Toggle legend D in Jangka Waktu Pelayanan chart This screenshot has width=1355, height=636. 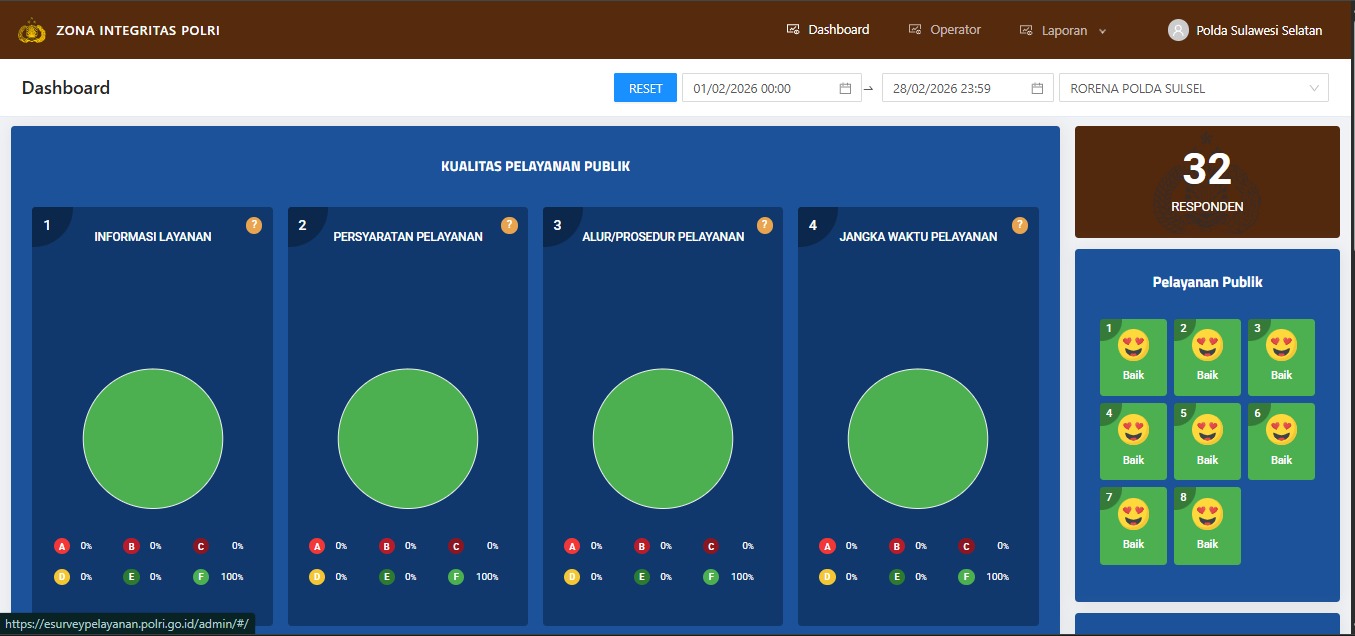(x=827, y=577)
